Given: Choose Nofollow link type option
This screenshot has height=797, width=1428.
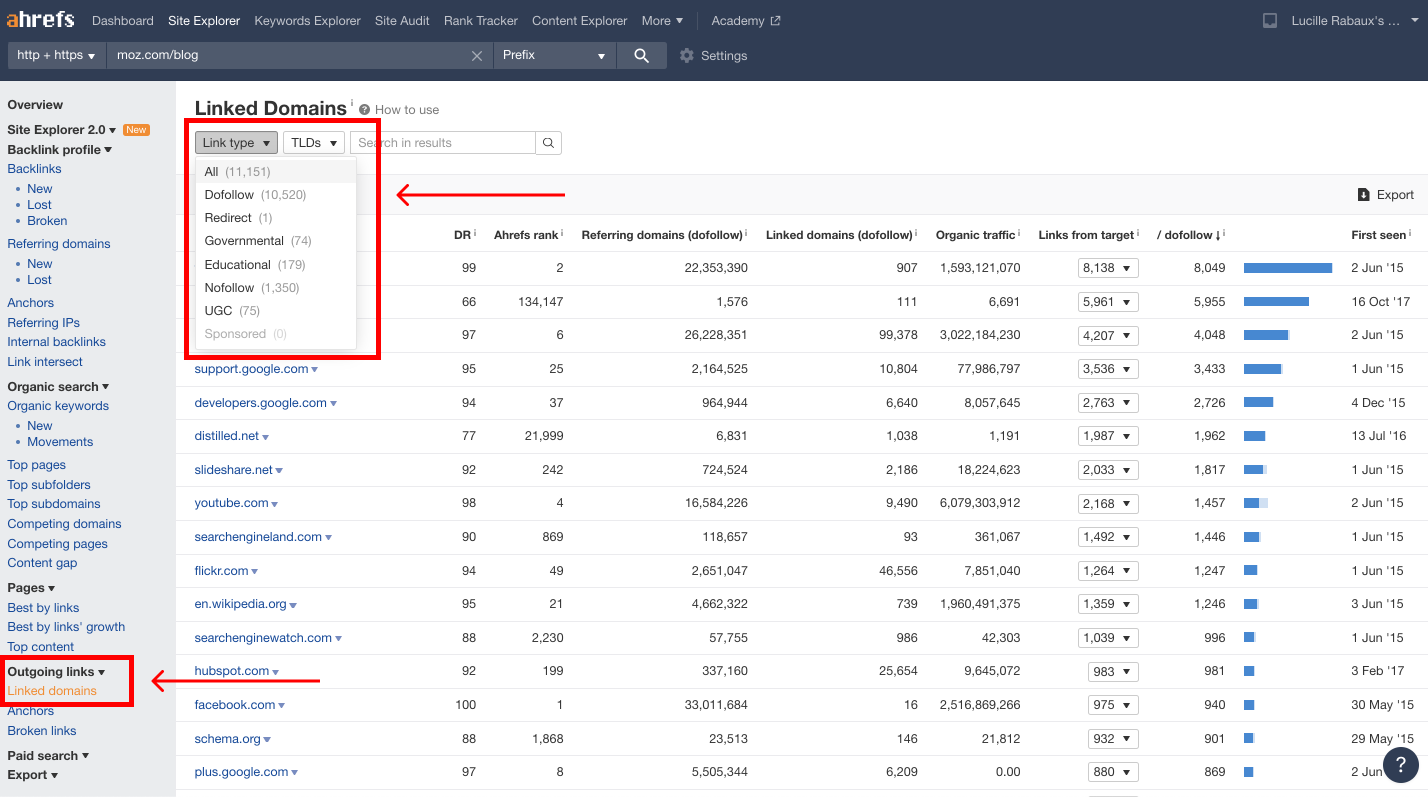Looking at the screenshot, I should coord(231,288).
